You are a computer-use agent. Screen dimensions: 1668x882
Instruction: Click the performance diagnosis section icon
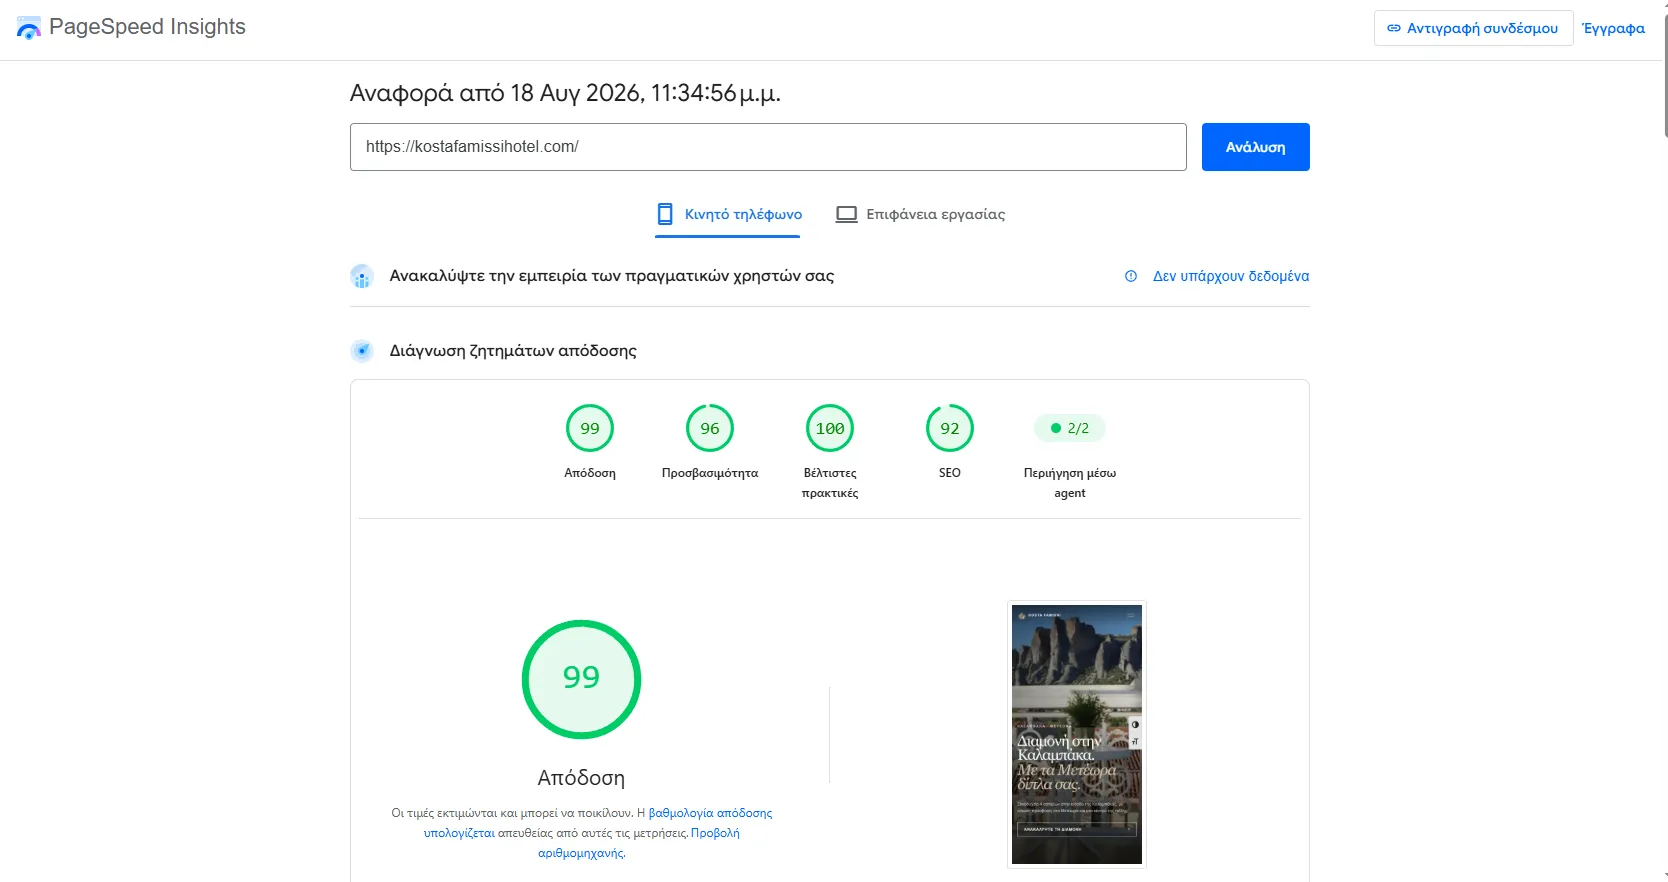pos(362,351)
